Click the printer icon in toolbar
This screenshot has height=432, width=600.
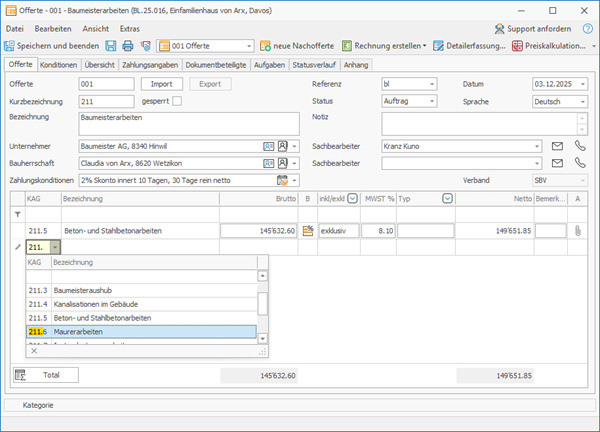point(128,46)
